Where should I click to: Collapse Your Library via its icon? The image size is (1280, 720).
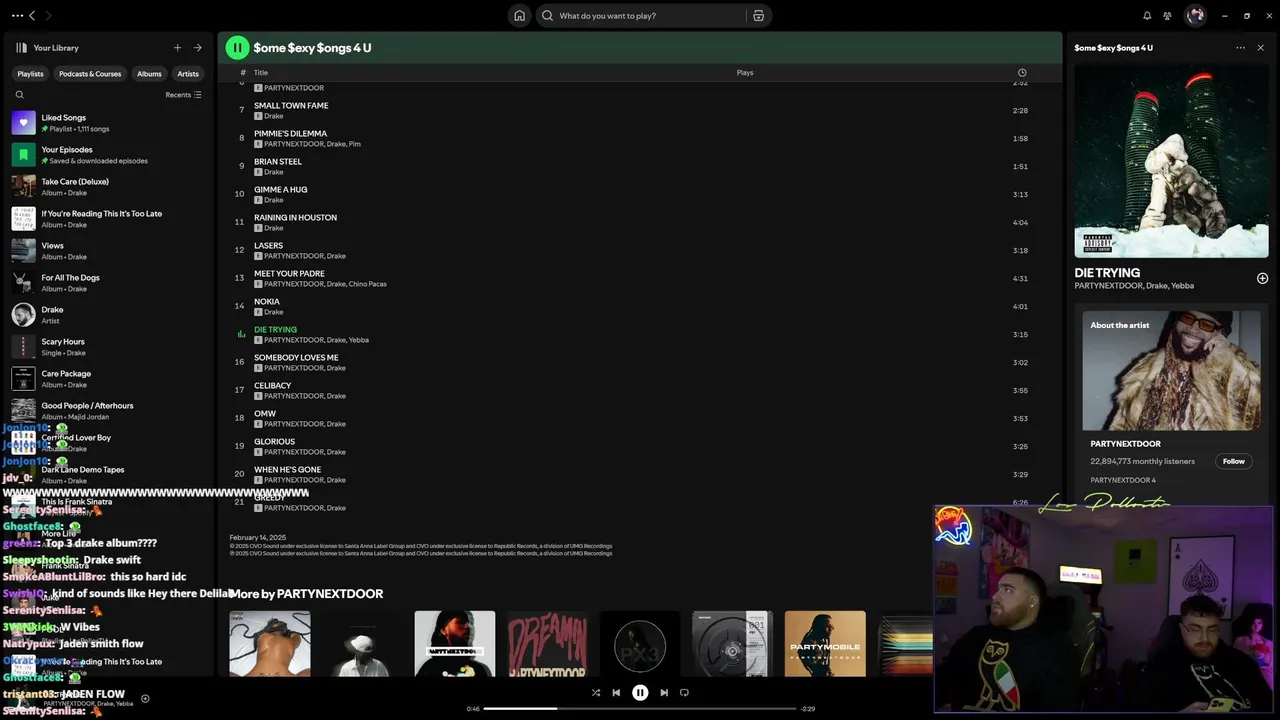click(21, 48)
